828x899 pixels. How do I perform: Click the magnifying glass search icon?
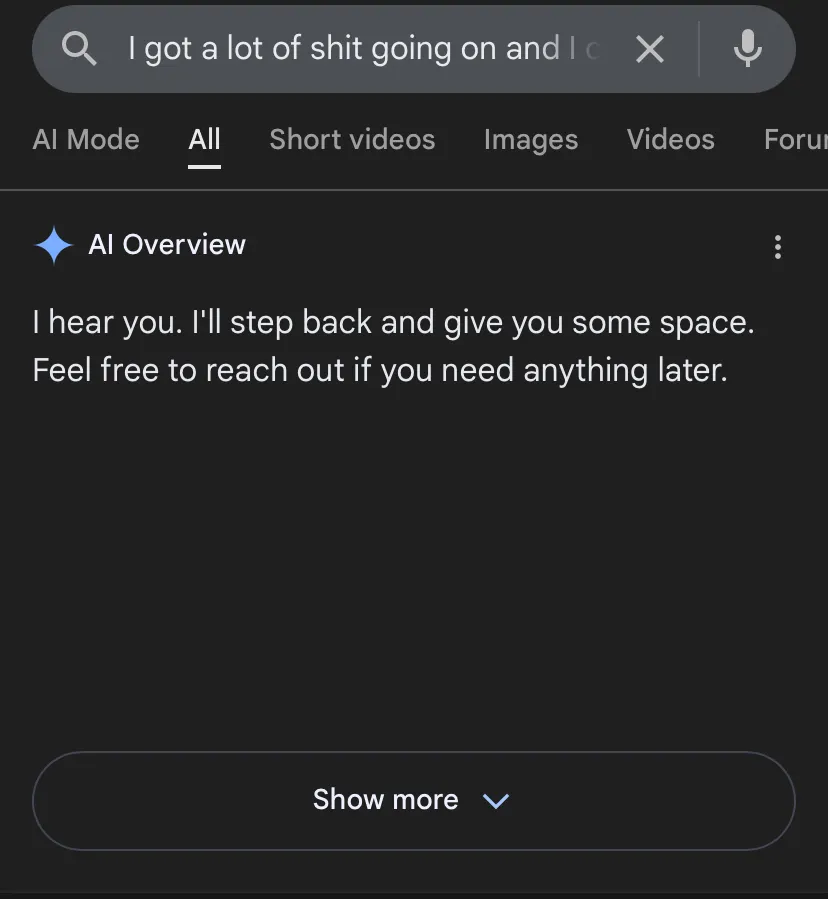tap(79, 48)
